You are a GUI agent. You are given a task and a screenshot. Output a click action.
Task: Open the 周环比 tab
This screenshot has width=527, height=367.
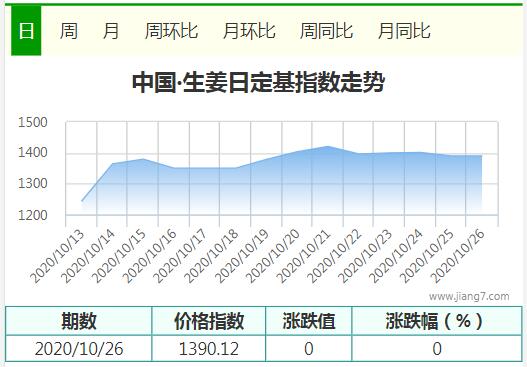pyautogui.click(x=171, y=31)
